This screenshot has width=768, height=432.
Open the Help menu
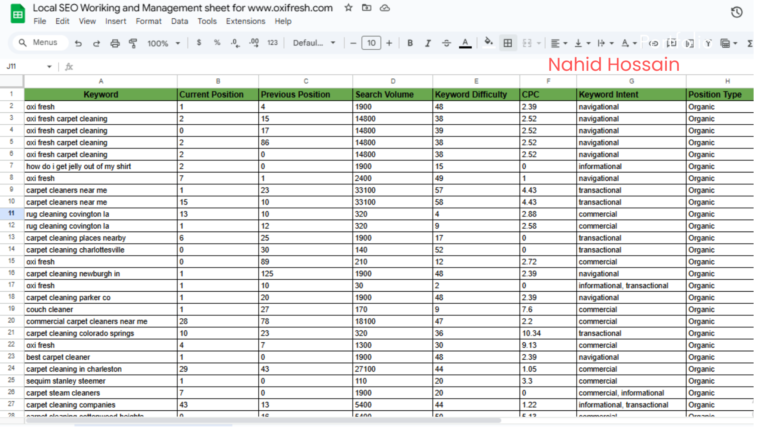pos(283,21)
